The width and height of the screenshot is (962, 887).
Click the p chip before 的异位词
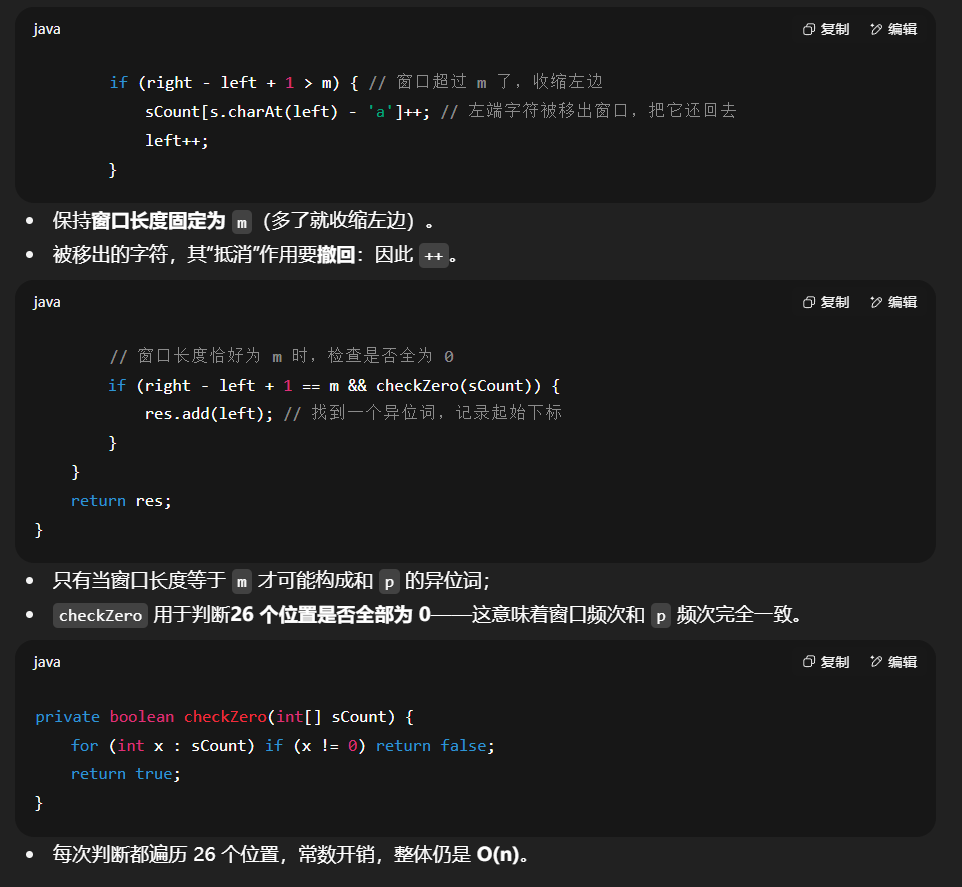[x=388, y=581]
